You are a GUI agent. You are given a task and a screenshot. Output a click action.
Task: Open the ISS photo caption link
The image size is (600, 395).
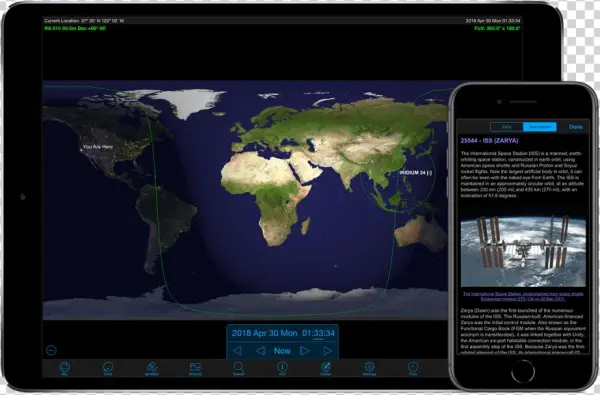coord(523,296)
